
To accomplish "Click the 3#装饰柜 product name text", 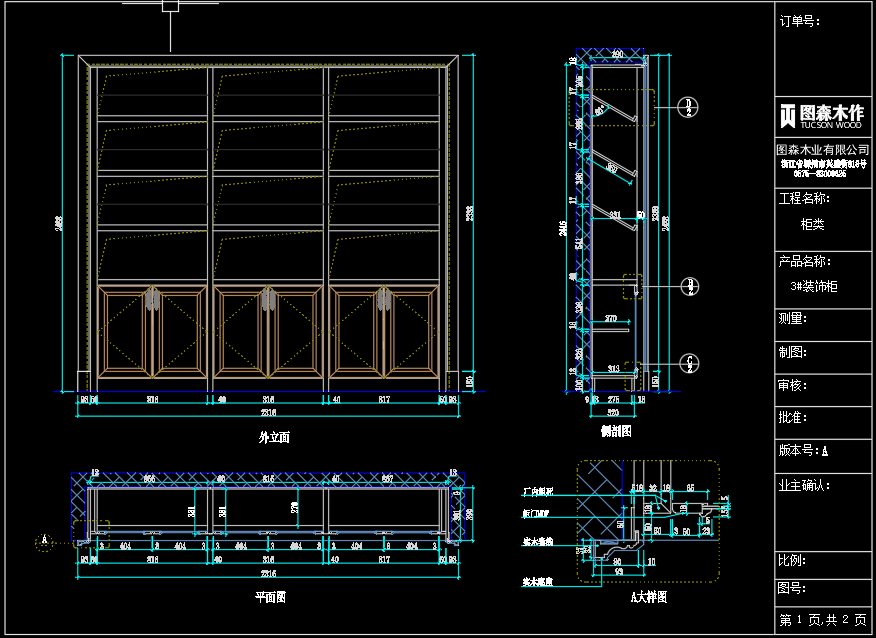I will coord(814,286).
